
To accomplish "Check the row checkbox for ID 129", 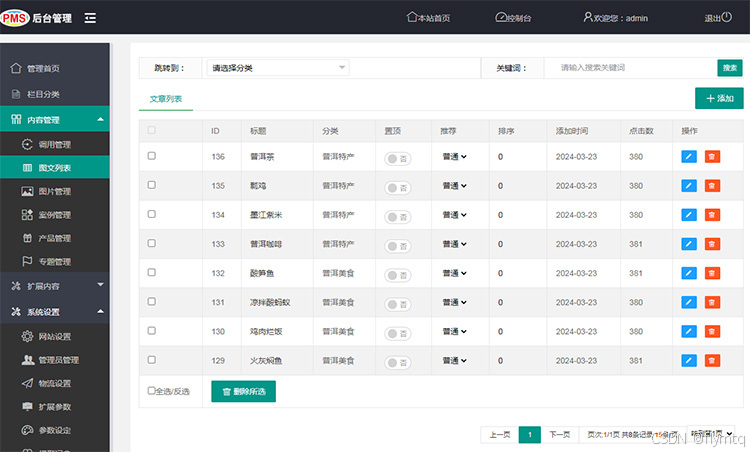I will click(152, 360).
